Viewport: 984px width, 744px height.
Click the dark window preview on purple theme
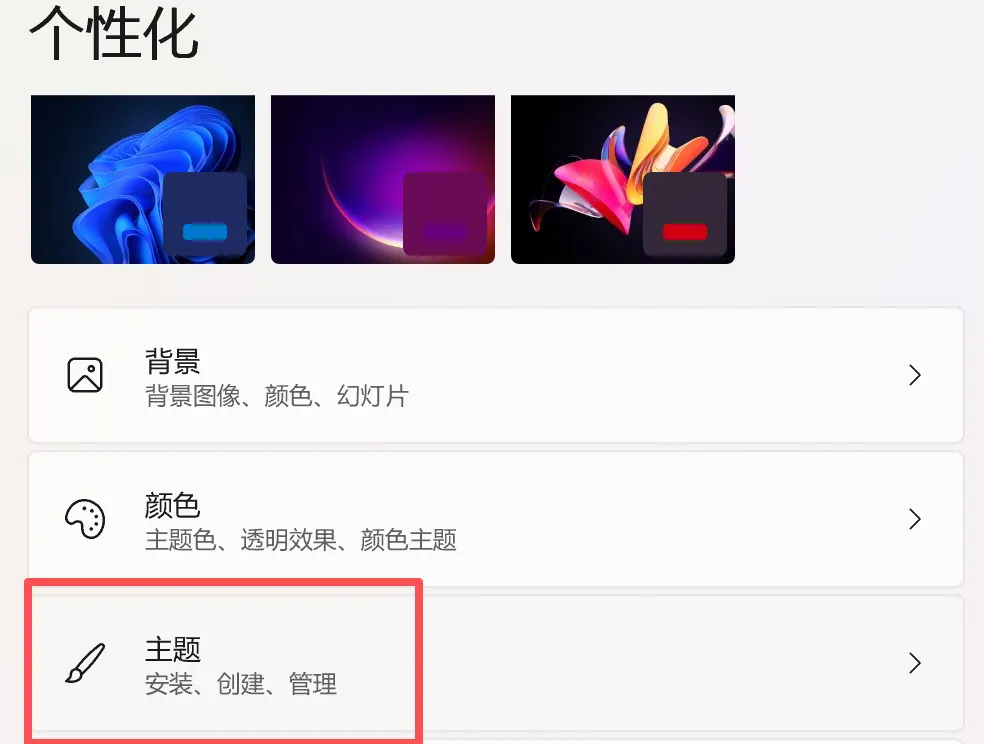point(445,214)
